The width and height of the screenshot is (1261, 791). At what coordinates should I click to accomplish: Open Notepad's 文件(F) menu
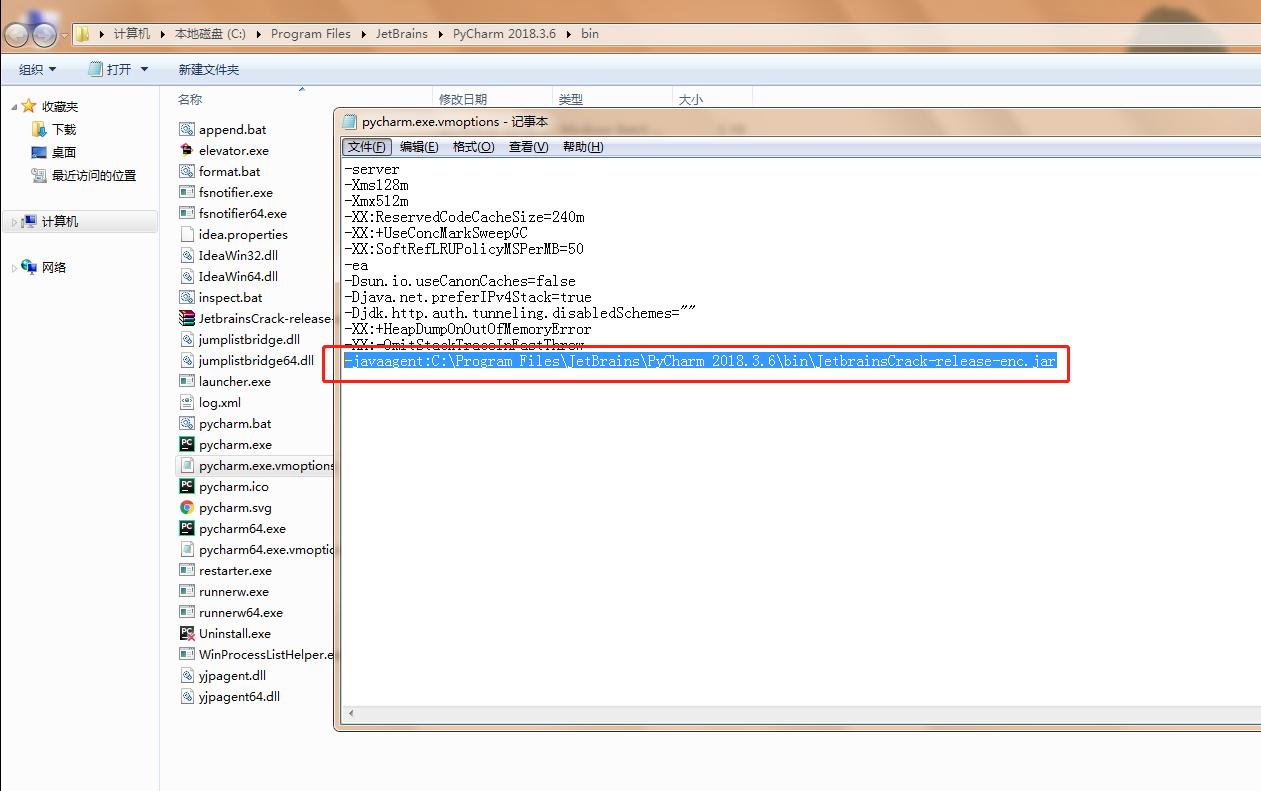tap(367, 147)
